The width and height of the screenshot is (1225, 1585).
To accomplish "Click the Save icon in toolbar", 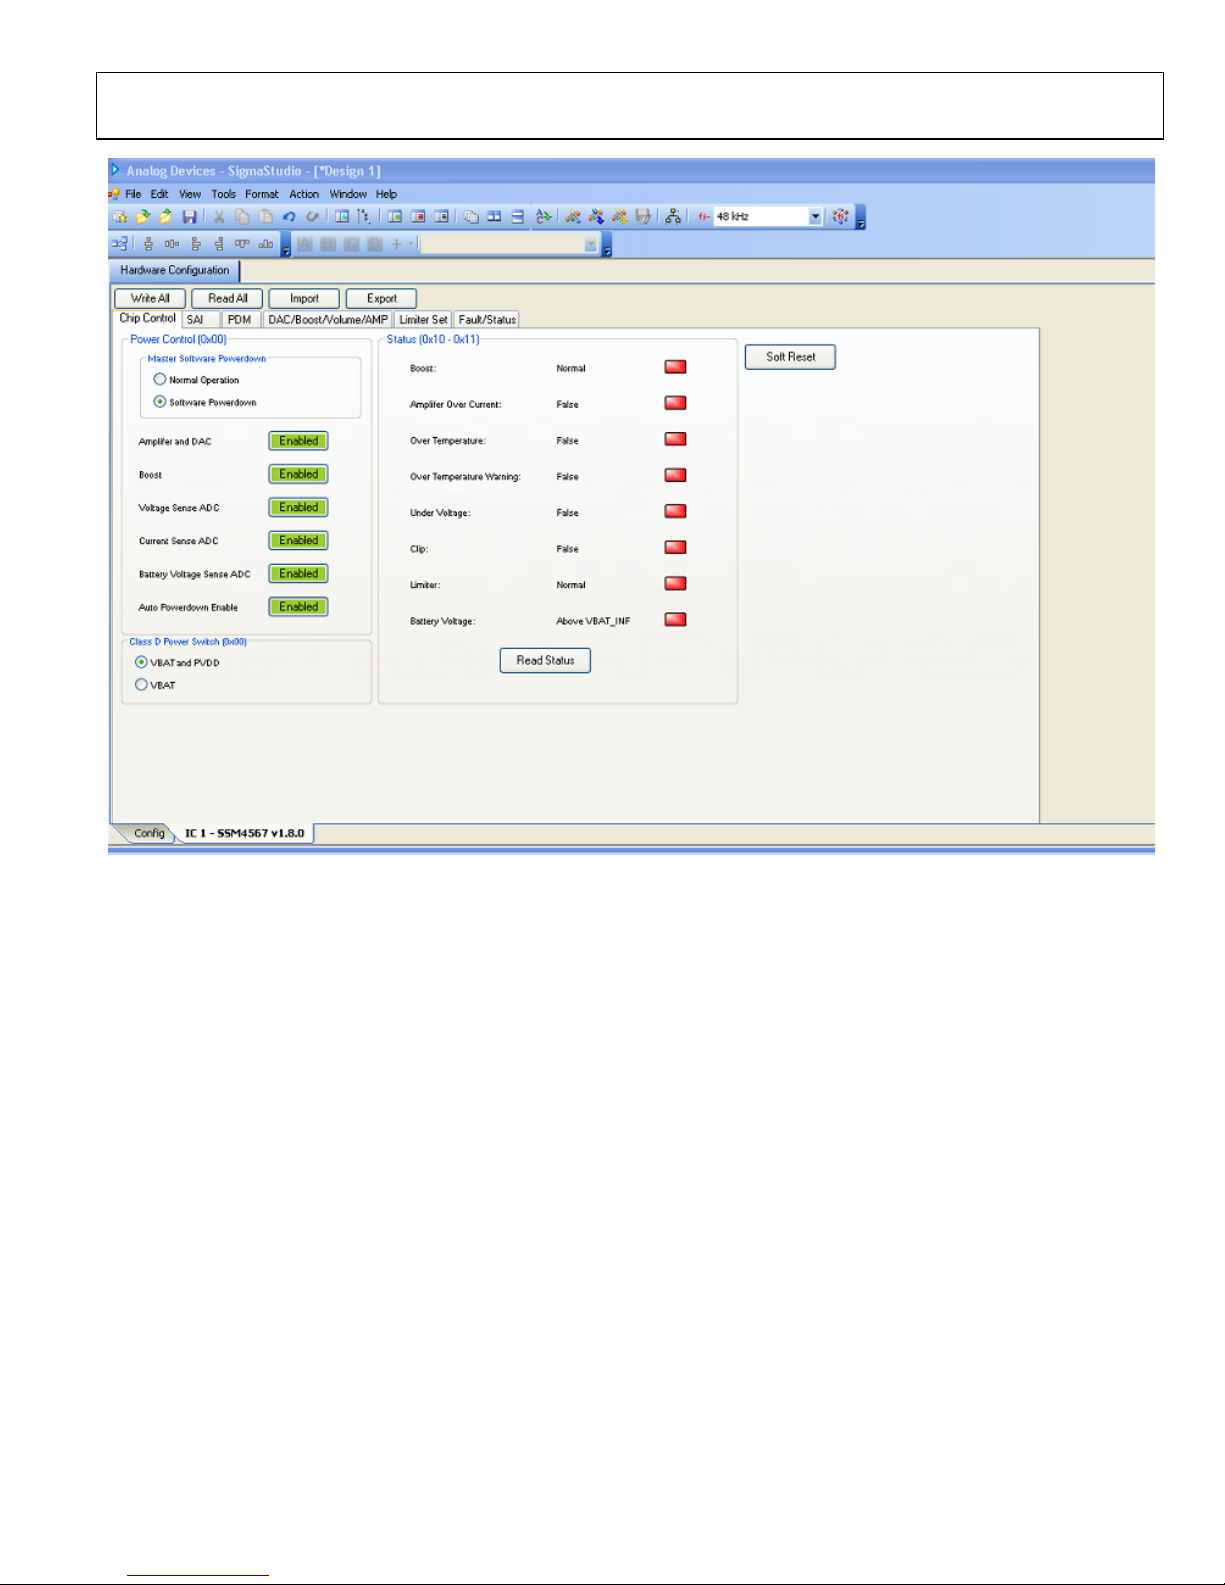I will 189,217.
